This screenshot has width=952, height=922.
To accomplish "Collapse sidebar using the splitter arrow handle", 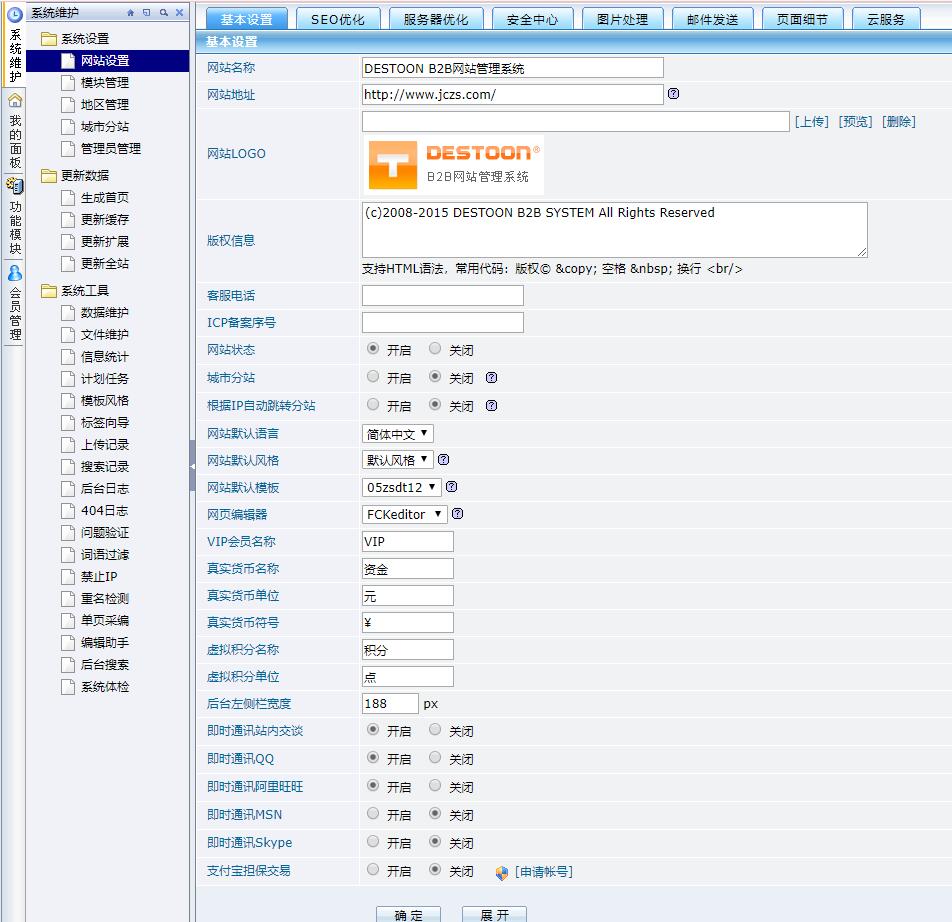I will tap(192, 466).
